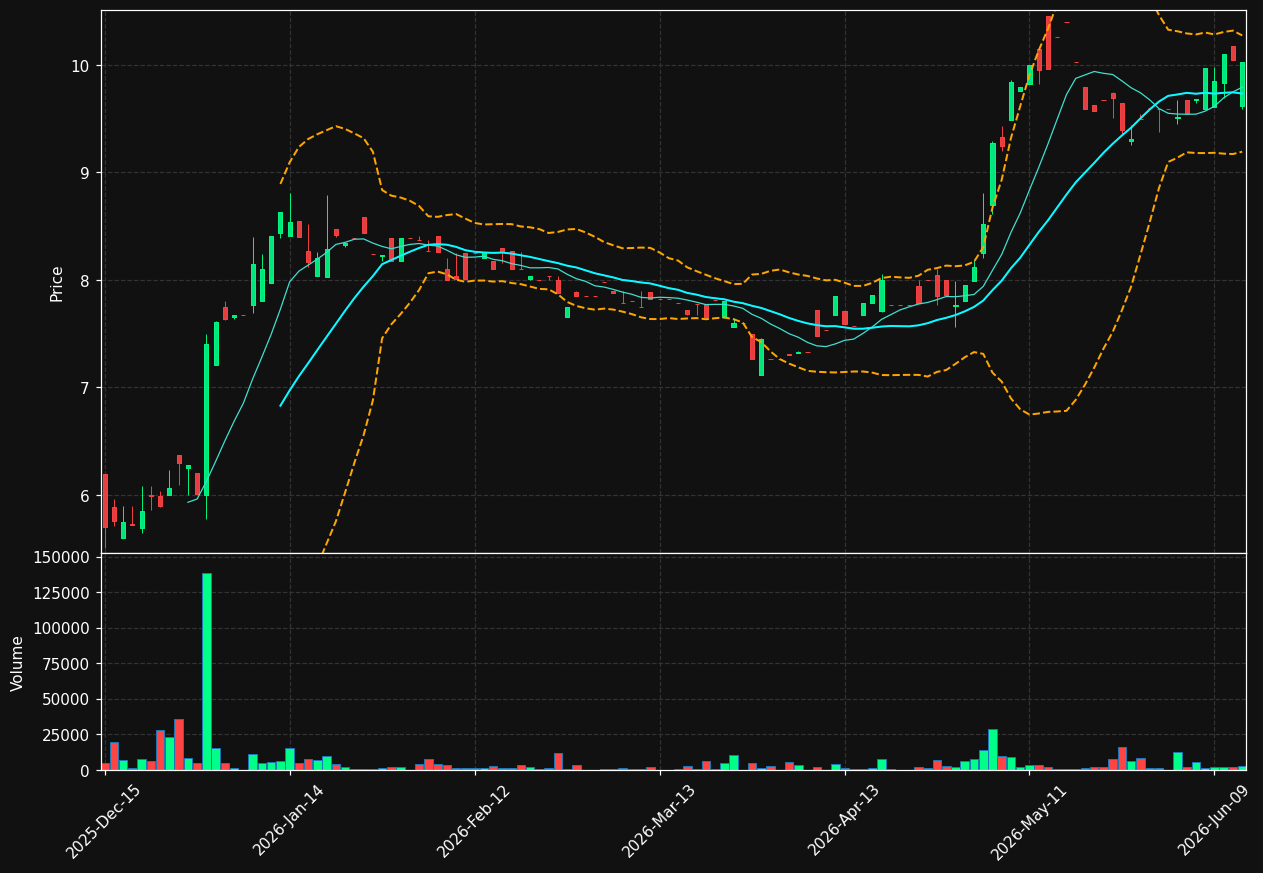Screen dimensions: 1263x873
Task: Click the 2026-May-11 date label
Action: (x=1029, y=821)
